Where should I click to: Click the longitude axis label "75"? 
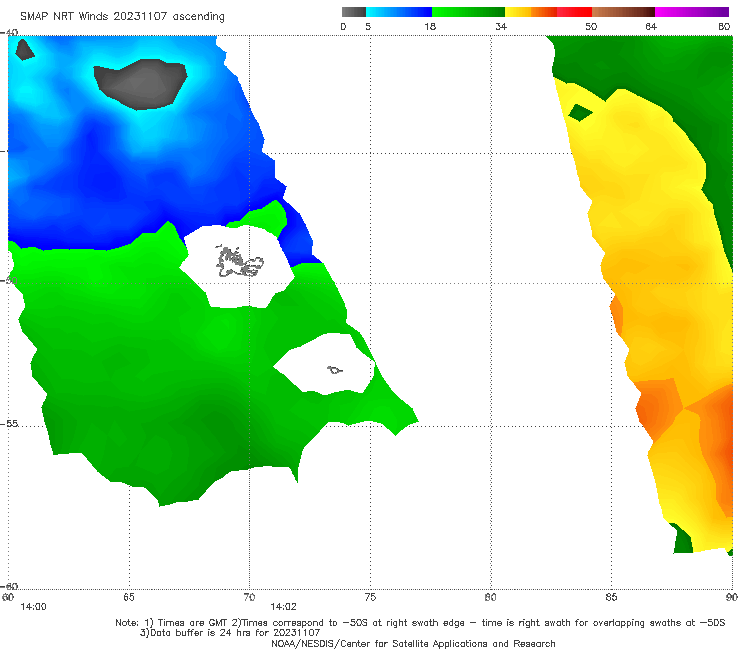370,597
